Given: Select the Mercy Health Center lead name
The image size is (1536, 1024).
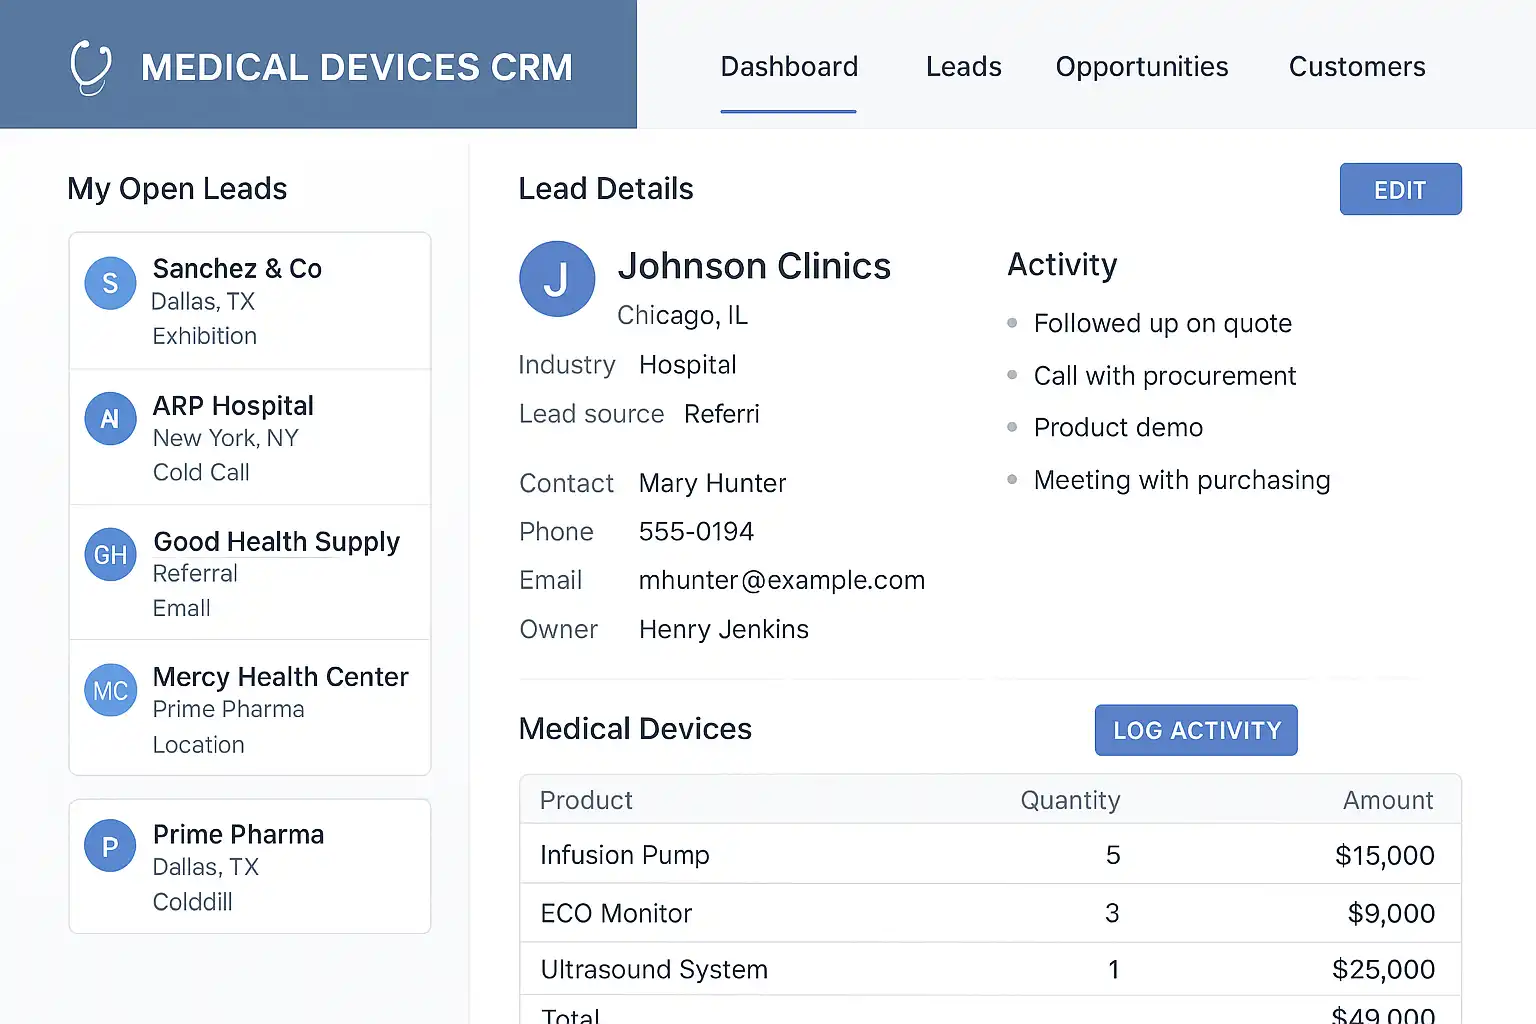Looking at the screenshot, I should coord(280,677).
